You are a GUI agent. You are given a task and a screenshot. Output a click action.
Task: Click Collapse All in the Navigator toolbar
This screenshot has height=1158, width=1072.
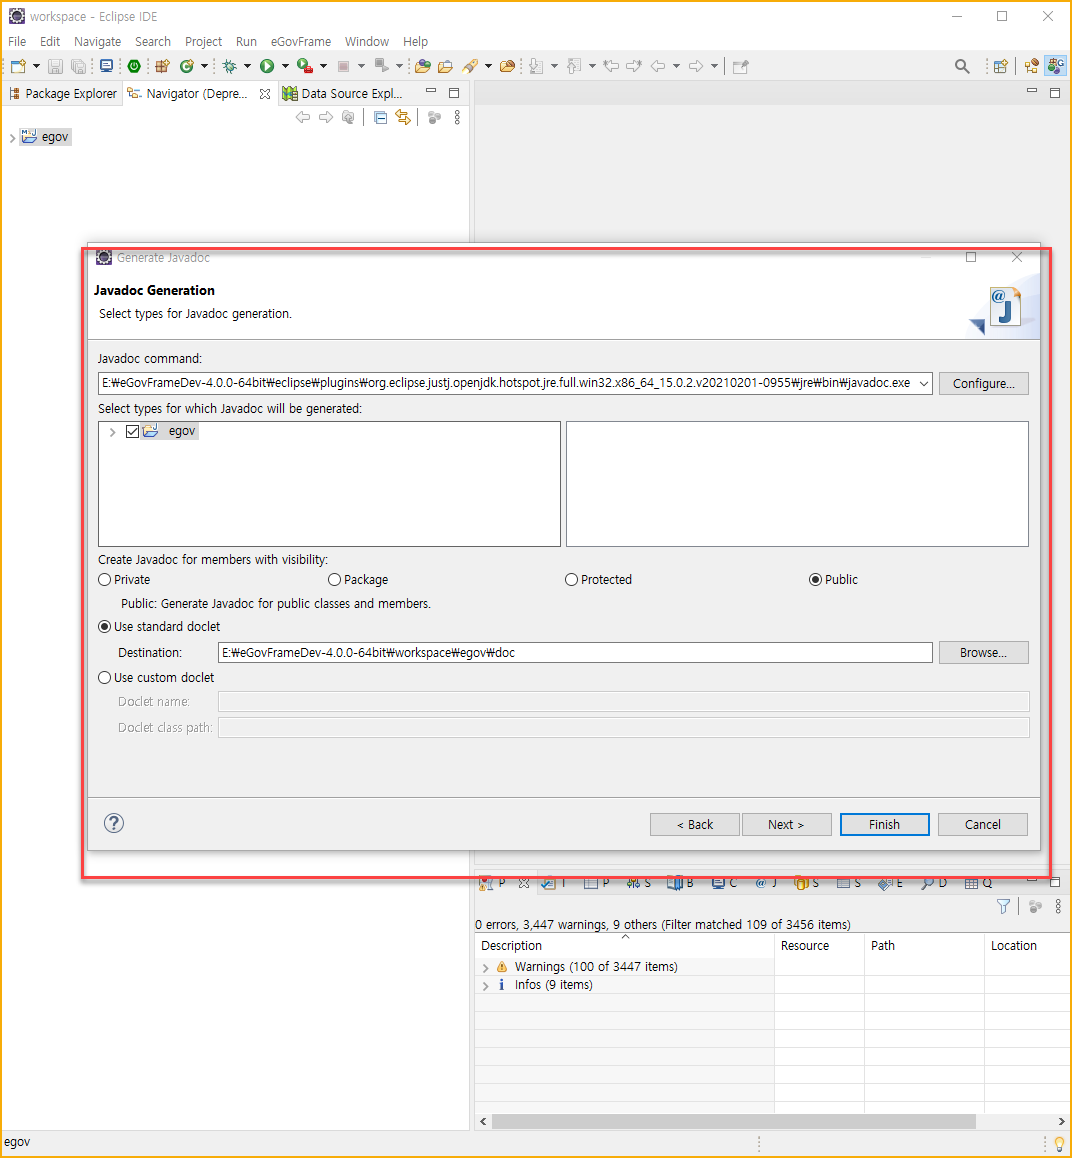click(380, 117)
